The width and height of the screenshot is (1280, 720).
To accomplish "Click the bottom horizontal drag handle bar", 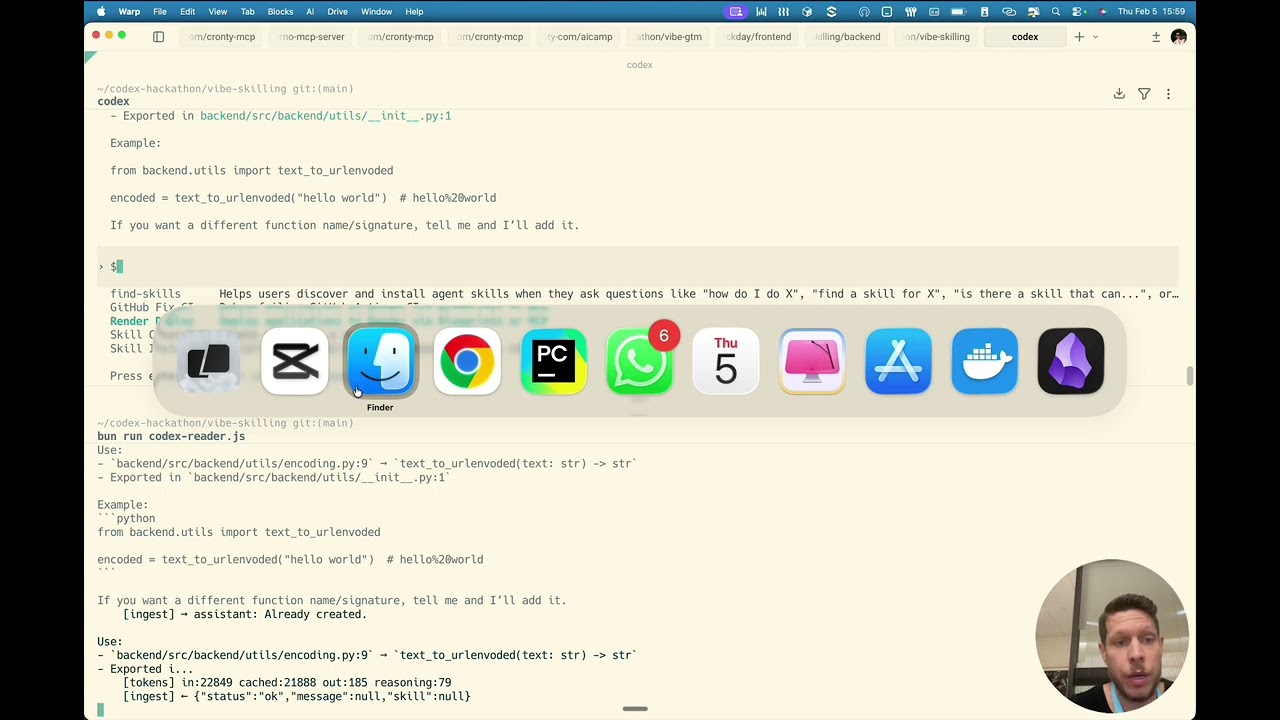I will [635, 709].
